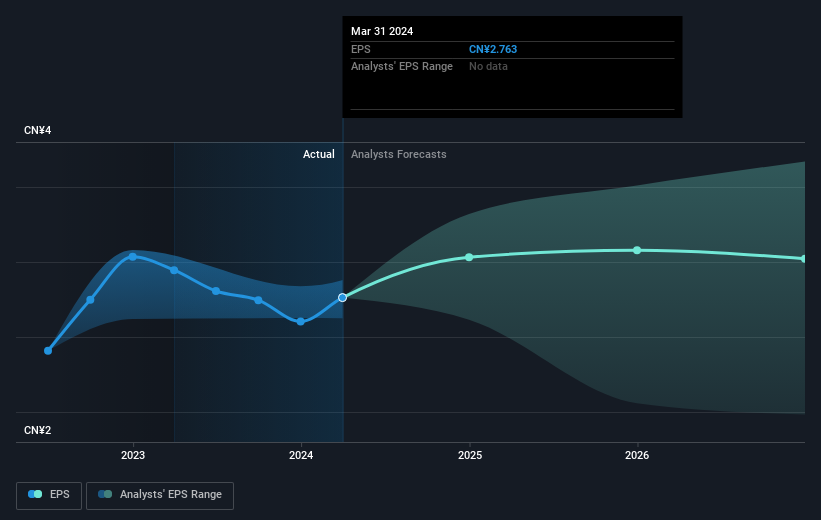The width and height of the screenshot is (821, 520).
Task: Click the 2026 x-axis label
Action: pyautogui.click(x=637, y=455)
